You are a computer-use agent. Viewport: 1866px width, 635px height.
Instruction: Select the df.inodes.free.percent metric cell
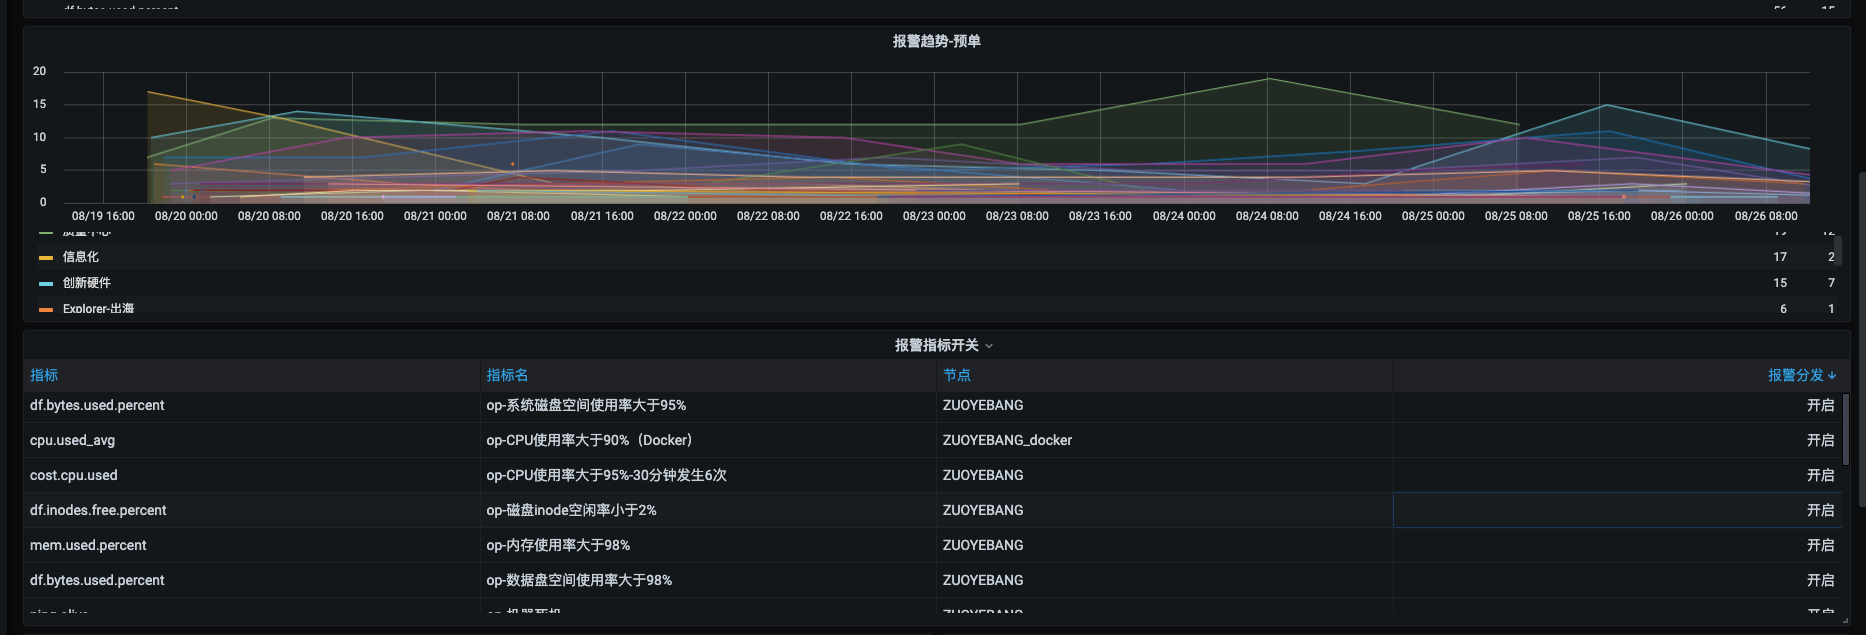[98, 510]
